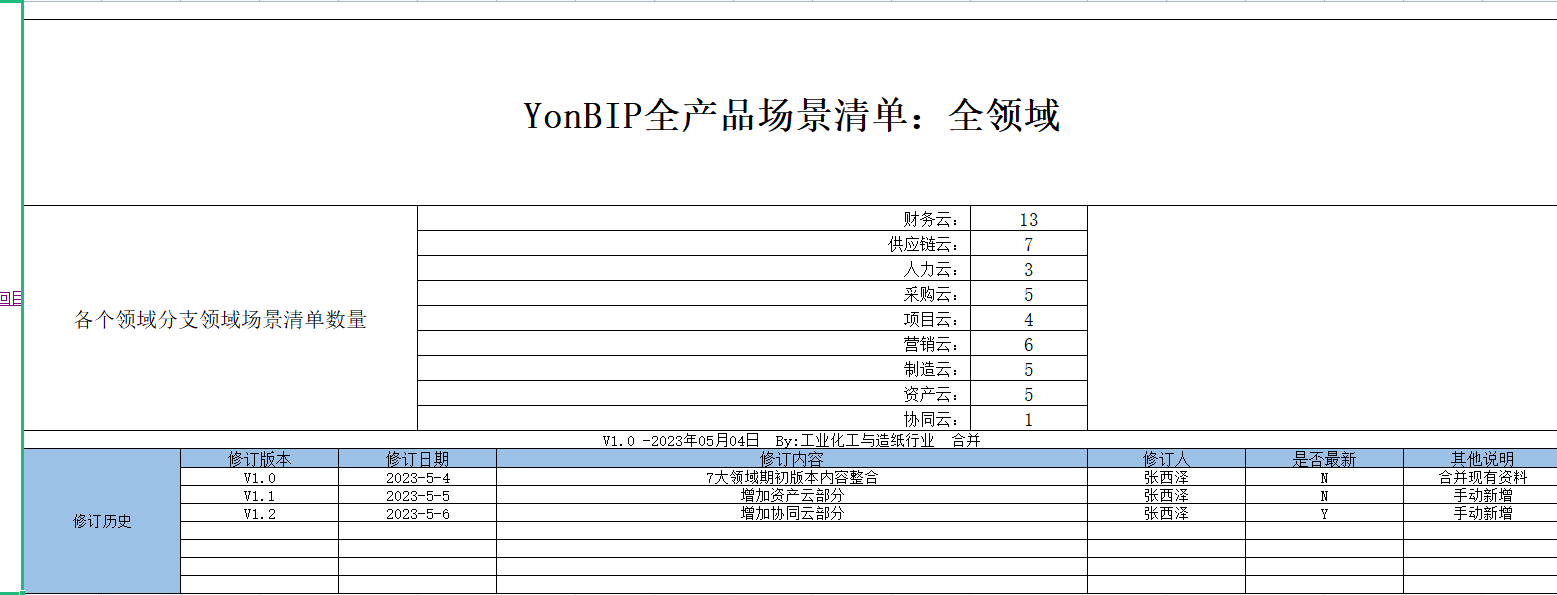Select the title cell YonBIP全产品场景清单：全领域
Image resolution: width=1557 pixels, height=595 pixels.
coord(790,113)
